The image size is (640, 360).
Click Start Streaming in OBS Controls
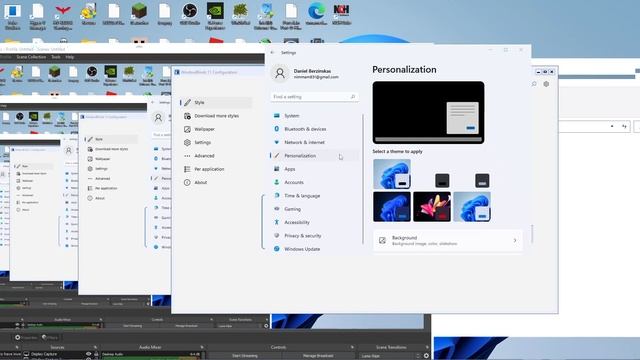click(x=245, y=356)
